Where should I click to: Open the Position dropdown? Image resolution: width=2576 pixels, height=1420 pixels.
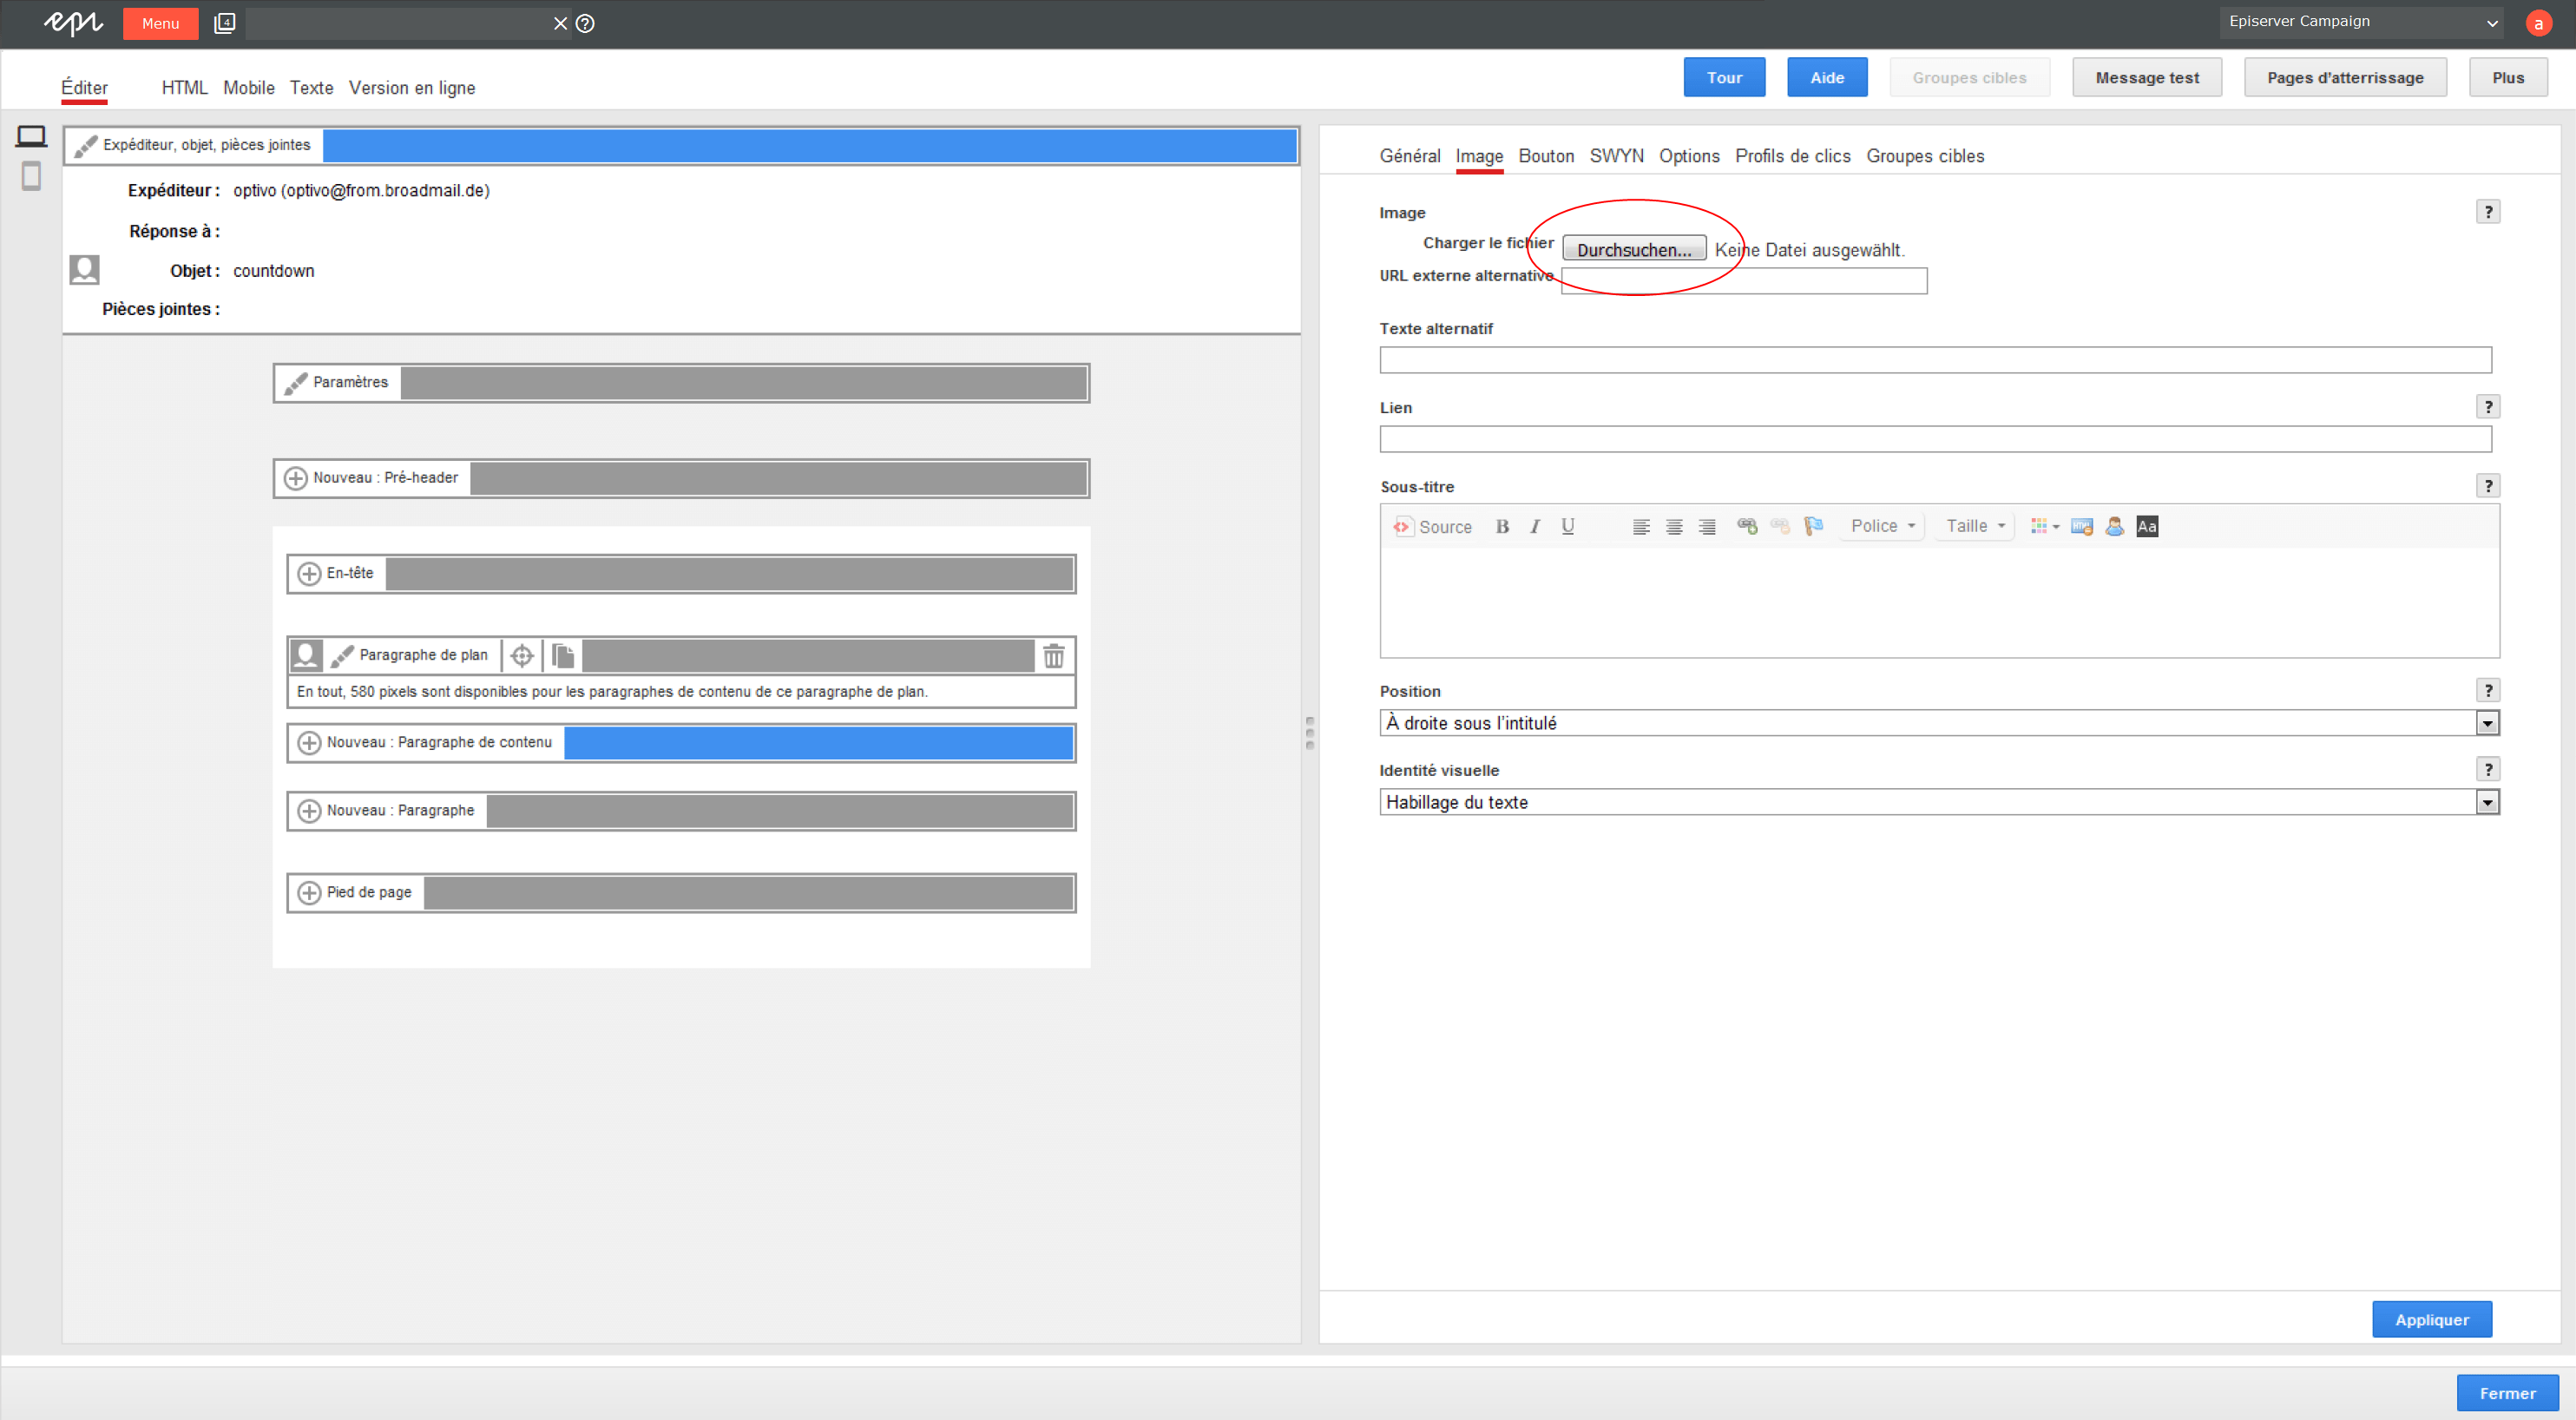pyautogui.click(x=1939, y=723)
